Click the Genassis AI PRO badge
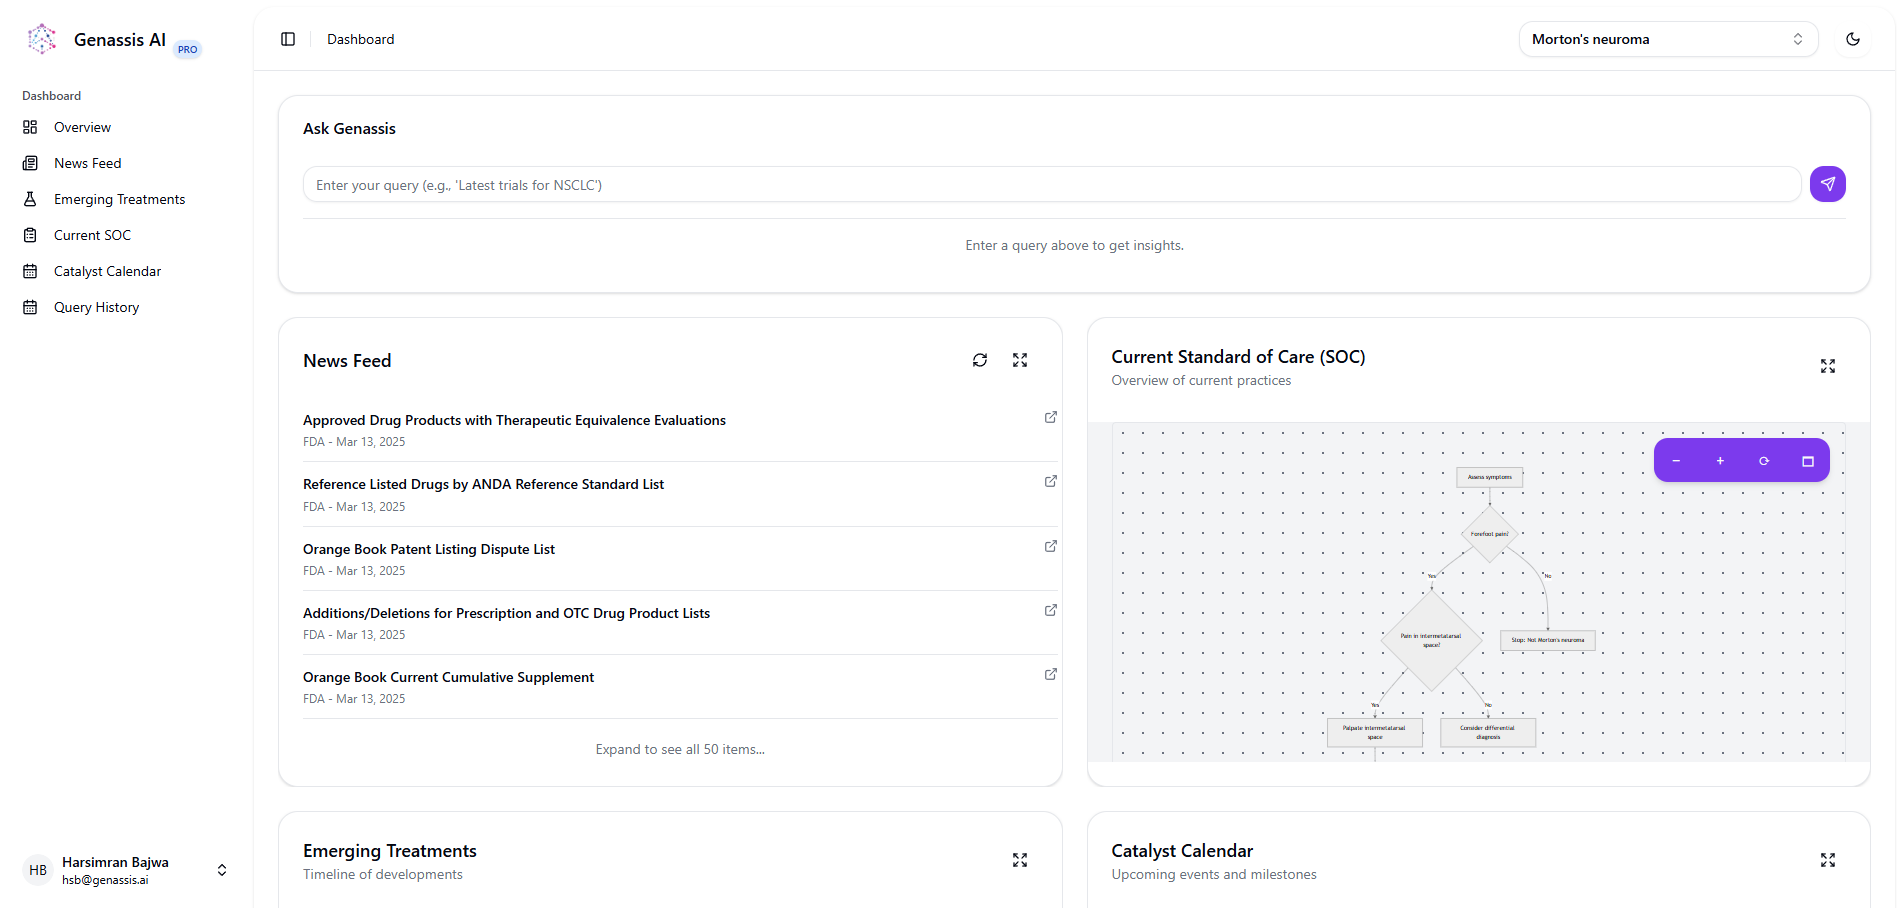The width and height of the screenshot is (1897, 908). pos(187,48)
